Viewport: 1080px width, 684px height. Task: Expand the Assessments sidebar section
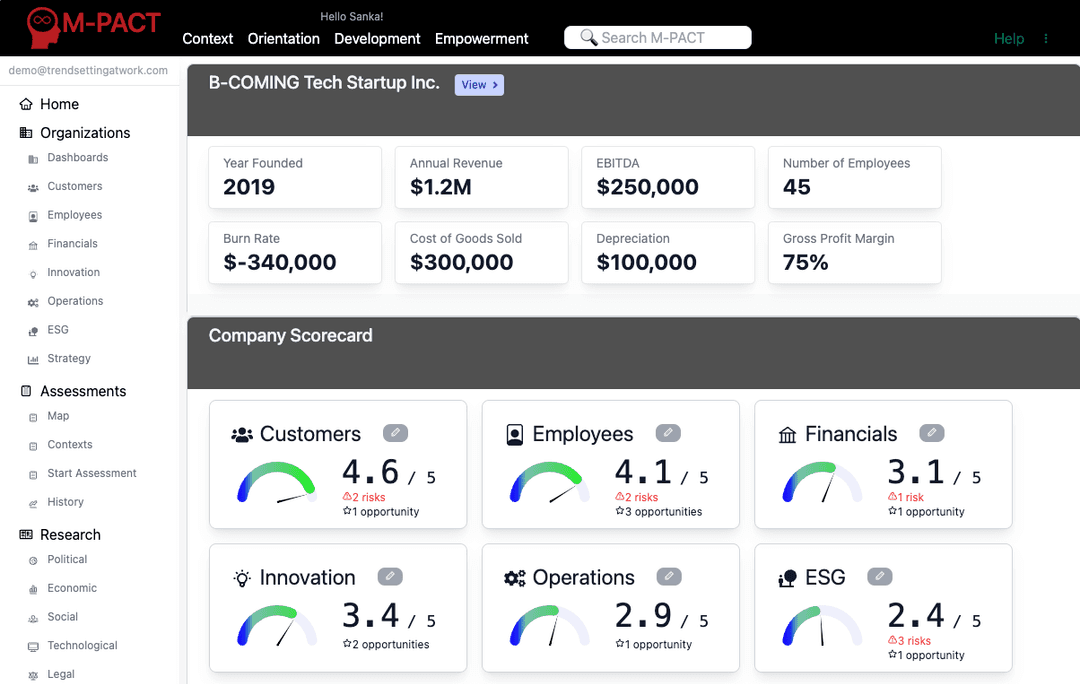click(82, 391)
